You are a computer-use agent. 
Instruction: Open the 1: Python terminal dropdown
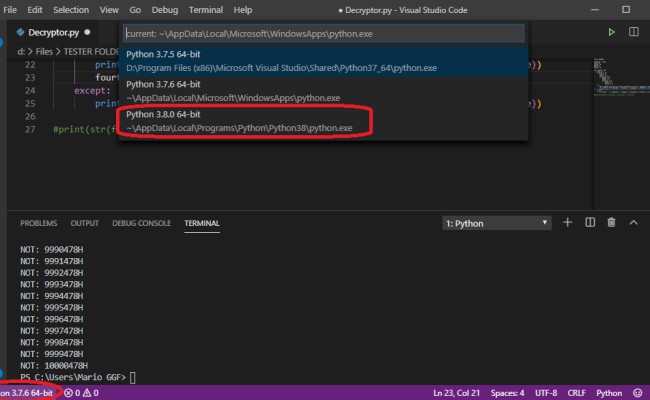pos(497,223)
